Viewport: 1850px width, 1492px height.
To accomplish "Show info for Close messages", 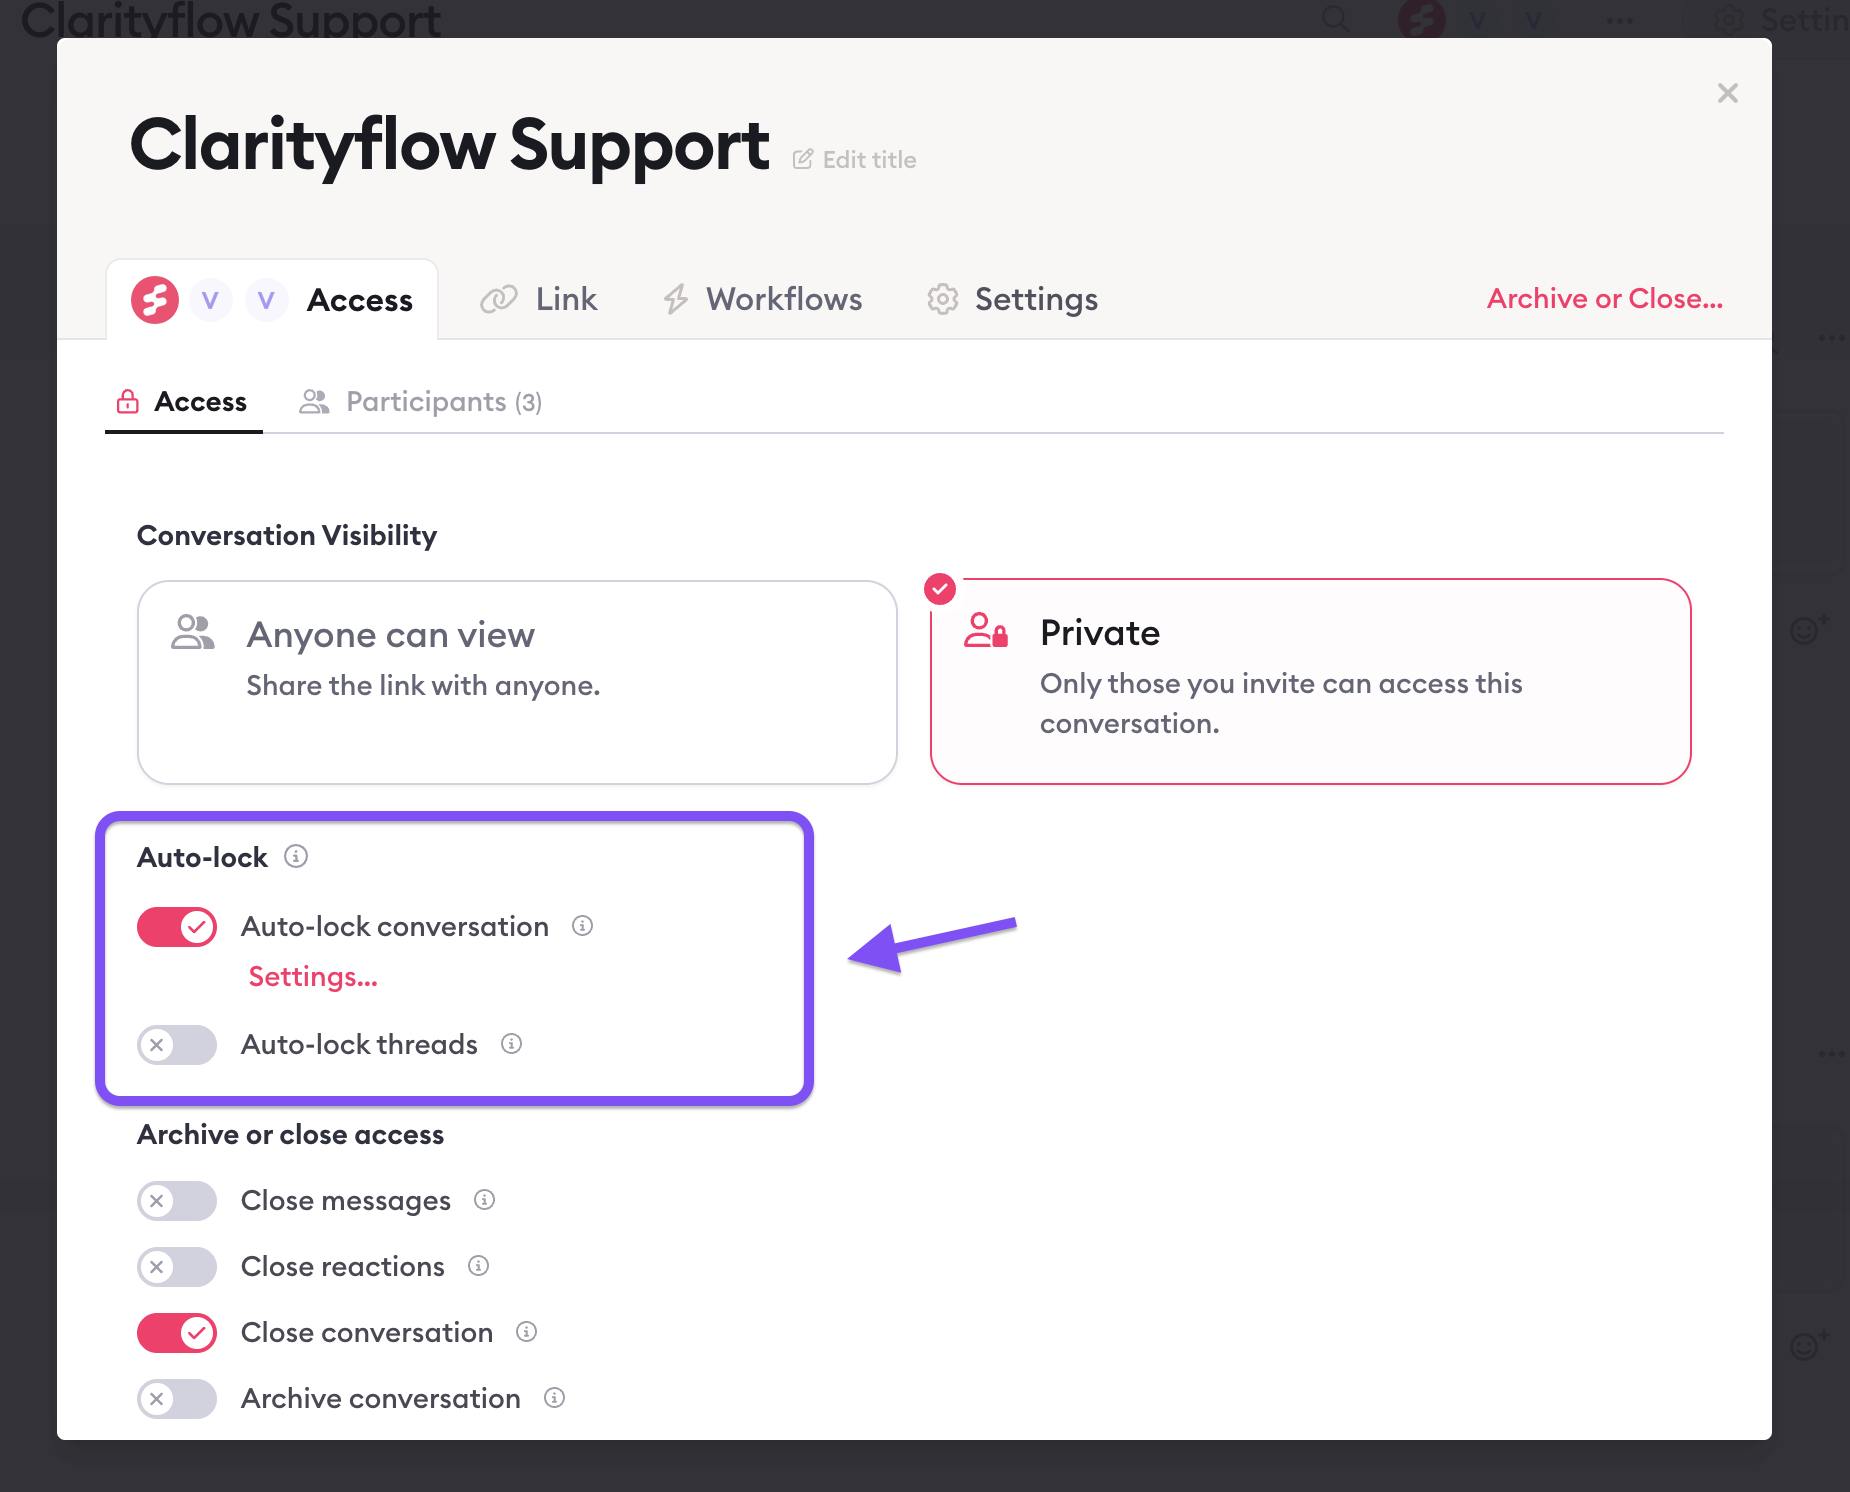I will (484, 1200).
